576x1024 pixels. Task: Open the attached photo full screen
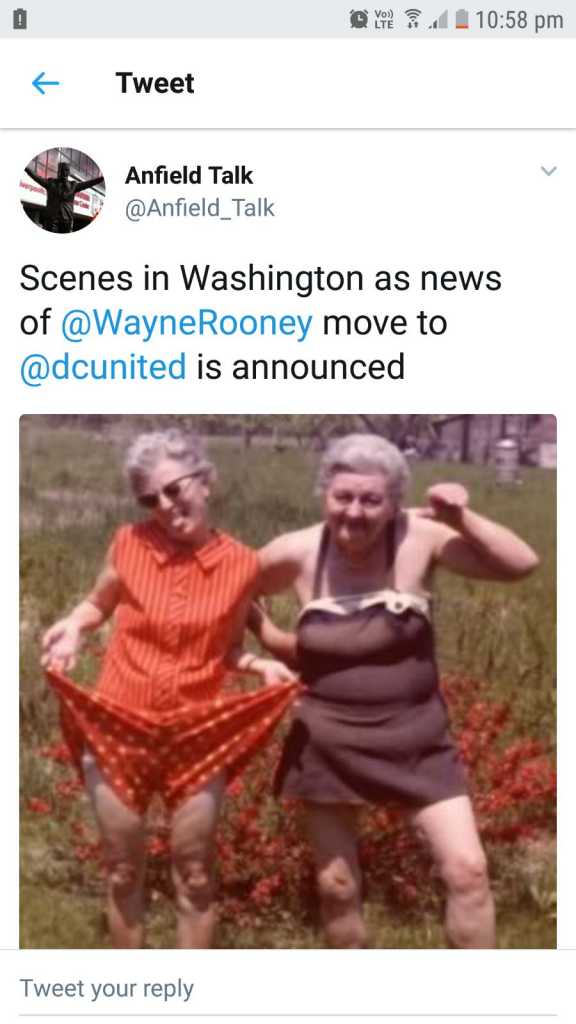(288, 681)
